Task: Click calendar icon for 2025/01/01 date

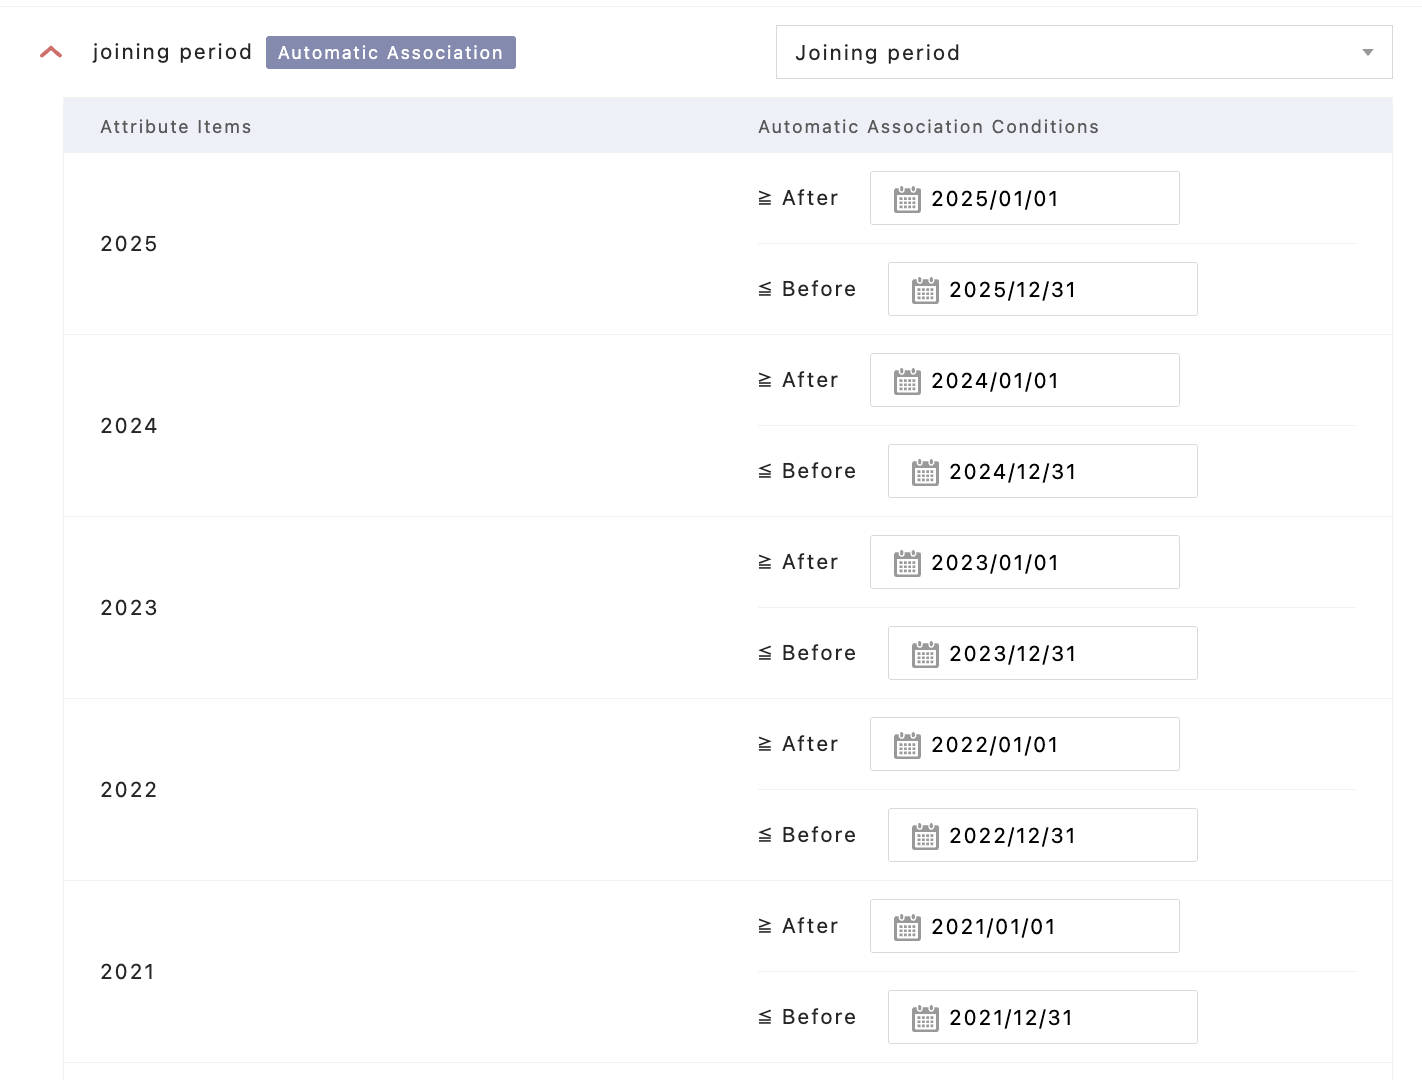Action: pos(906,199)
